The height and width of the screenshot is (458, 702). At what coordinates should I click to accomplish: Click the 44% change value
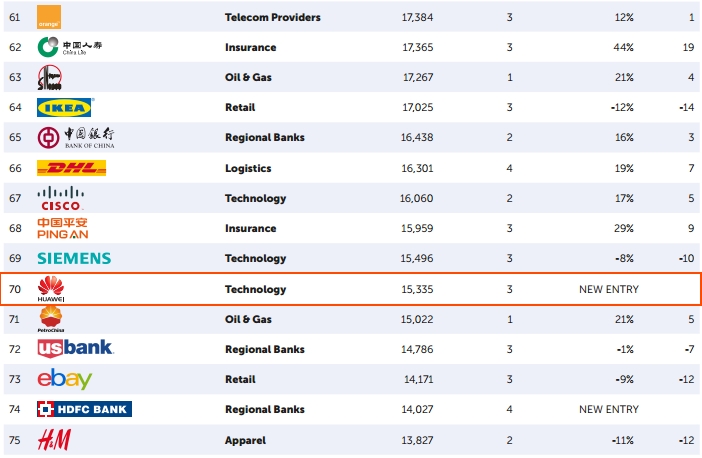click(624, 47)
